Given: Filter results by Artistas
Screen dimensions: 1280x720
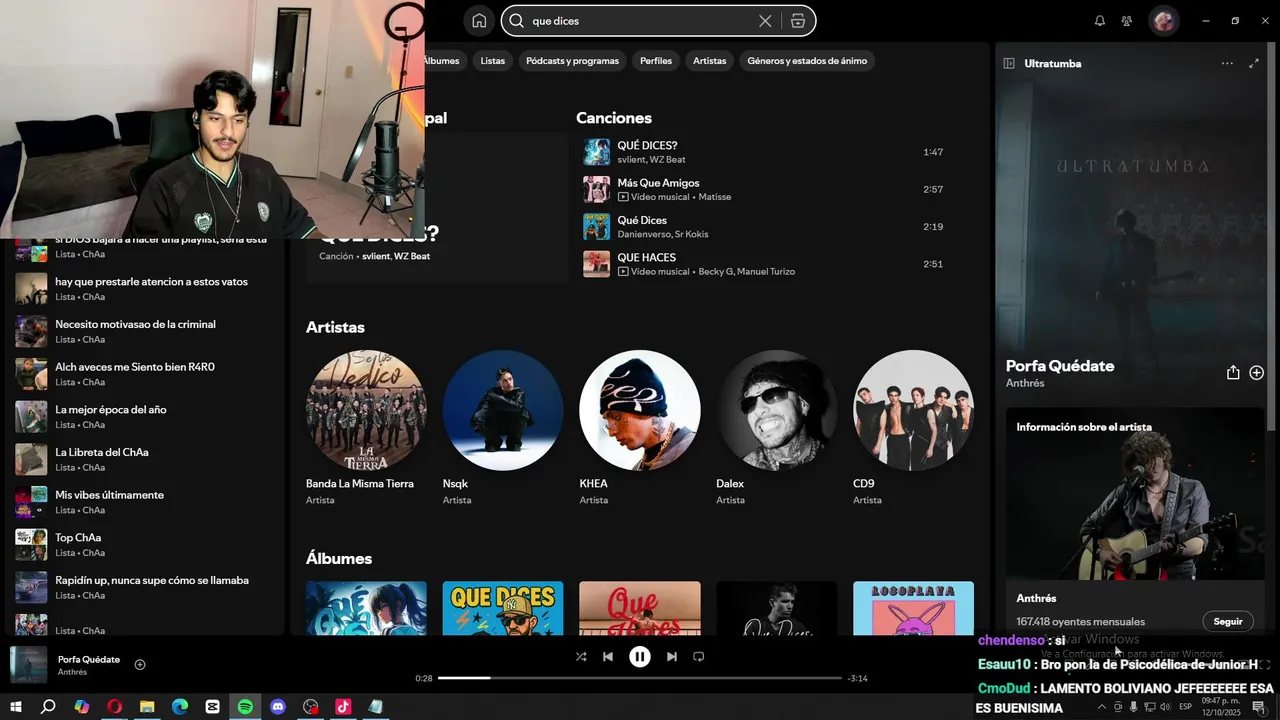Looking at the screenshot, I should coord(710,61).
